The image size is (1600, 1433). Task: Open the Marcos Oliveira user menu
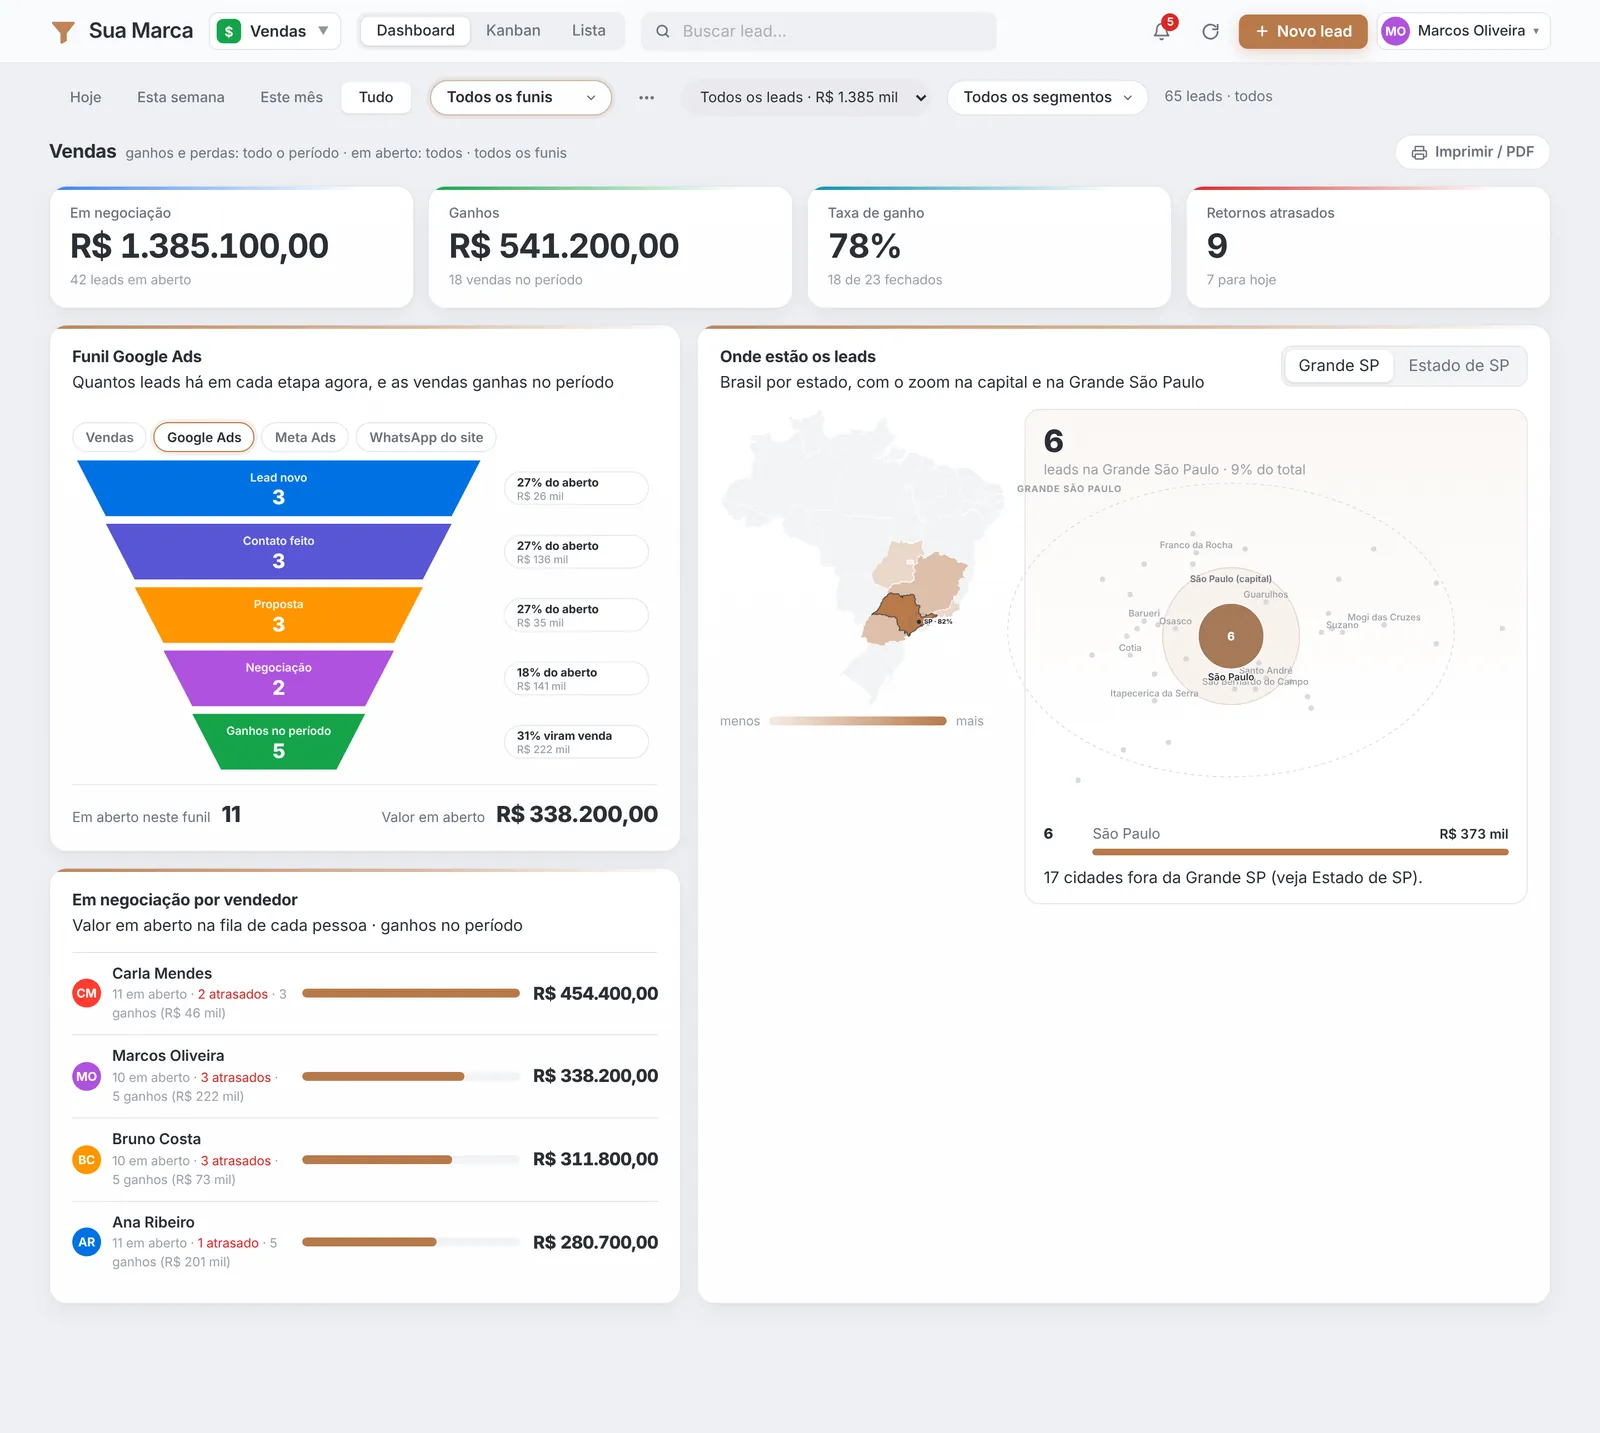[1464, 31]
